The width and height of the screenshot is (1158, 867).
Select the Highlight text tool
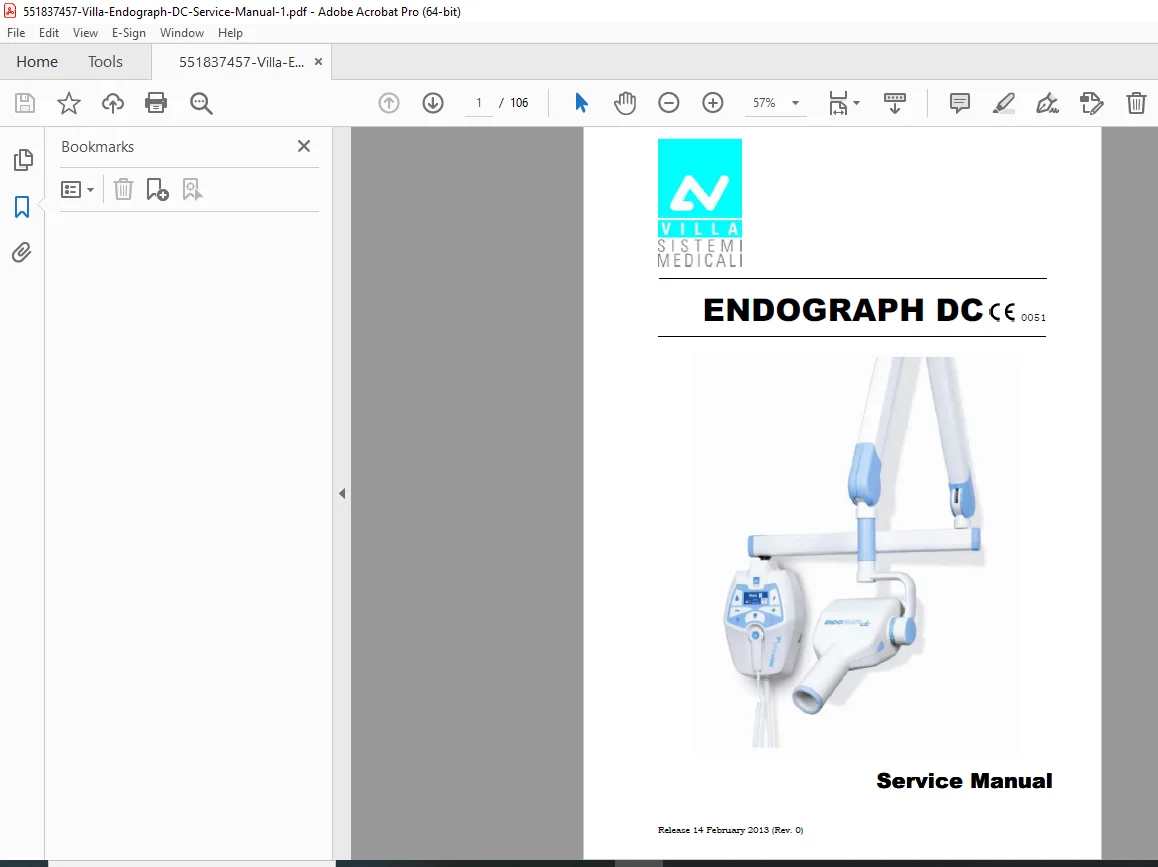click(x=1003, y=103)
